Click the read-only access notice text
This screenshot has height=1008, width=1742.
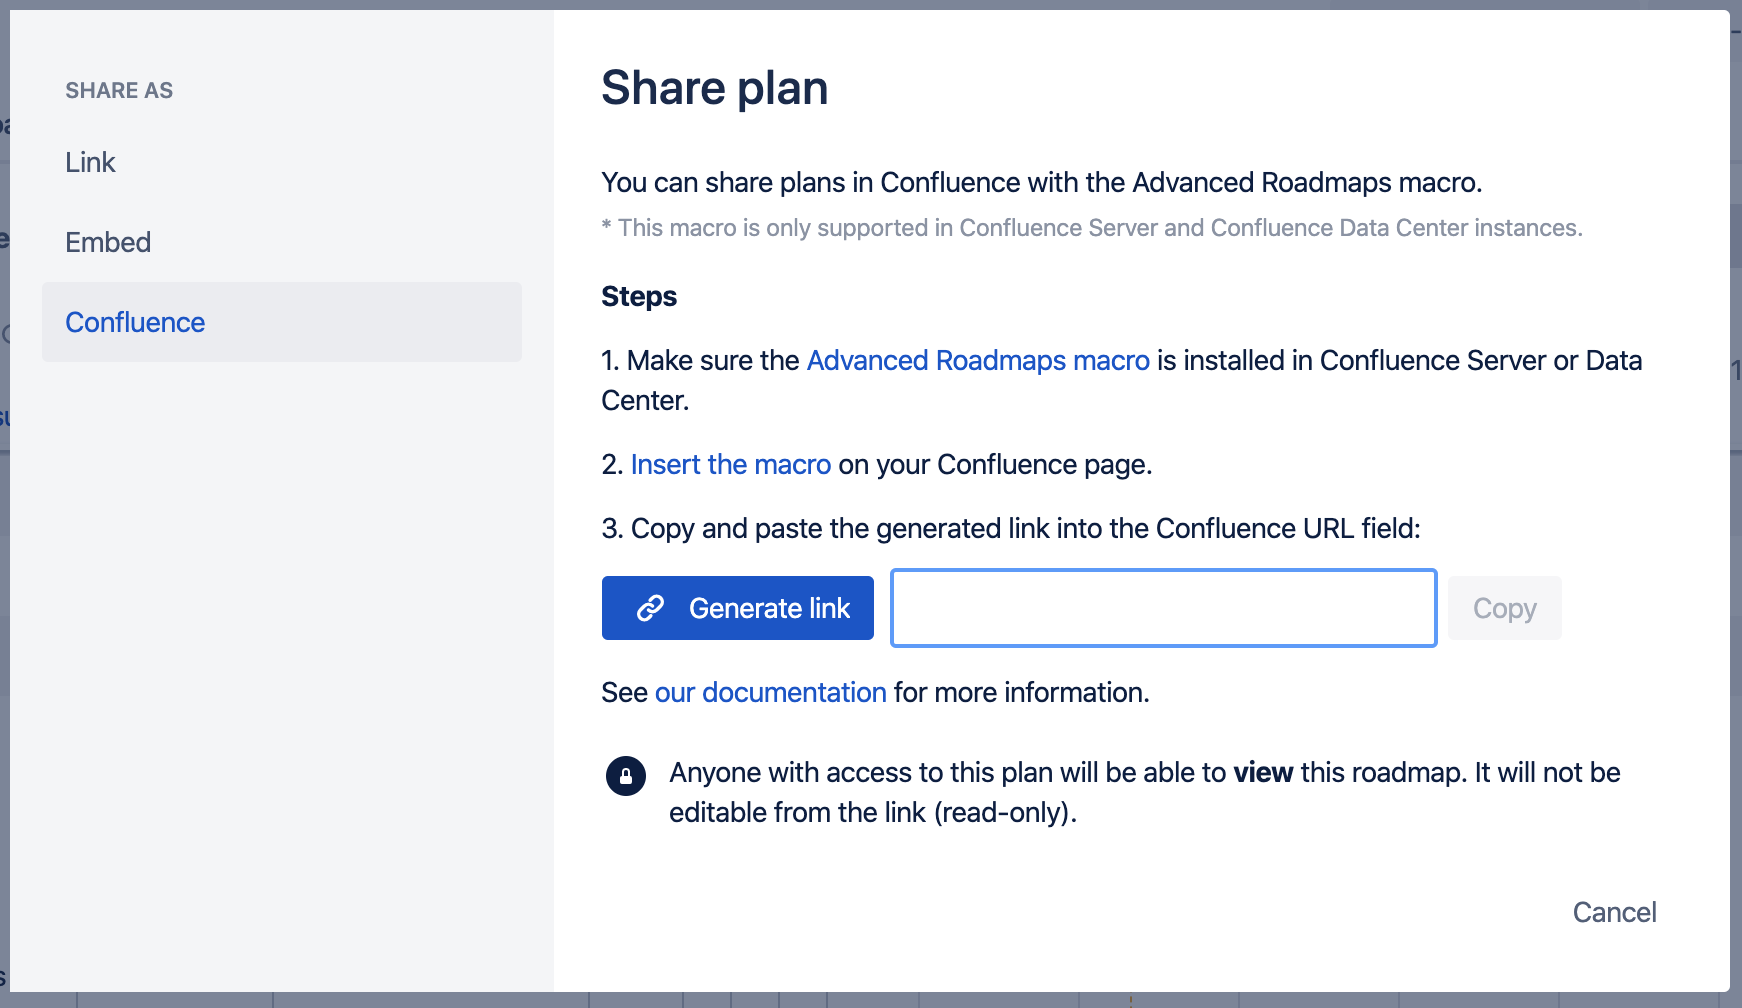1145,792
